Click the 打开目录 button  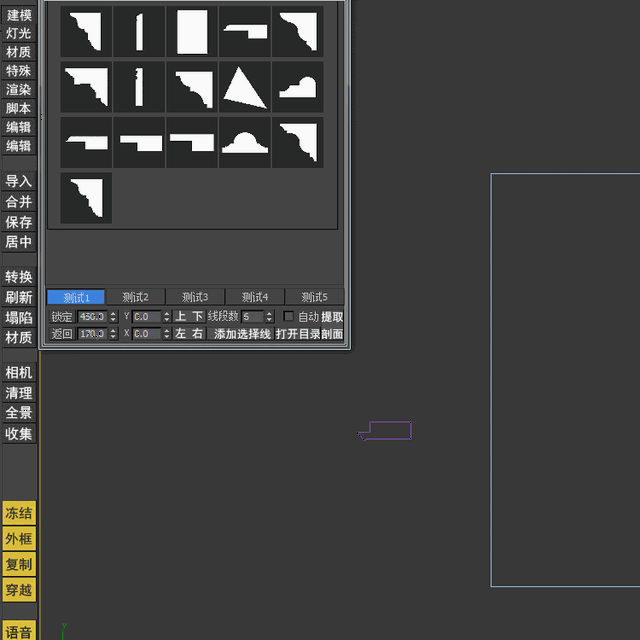pos(298,334)
